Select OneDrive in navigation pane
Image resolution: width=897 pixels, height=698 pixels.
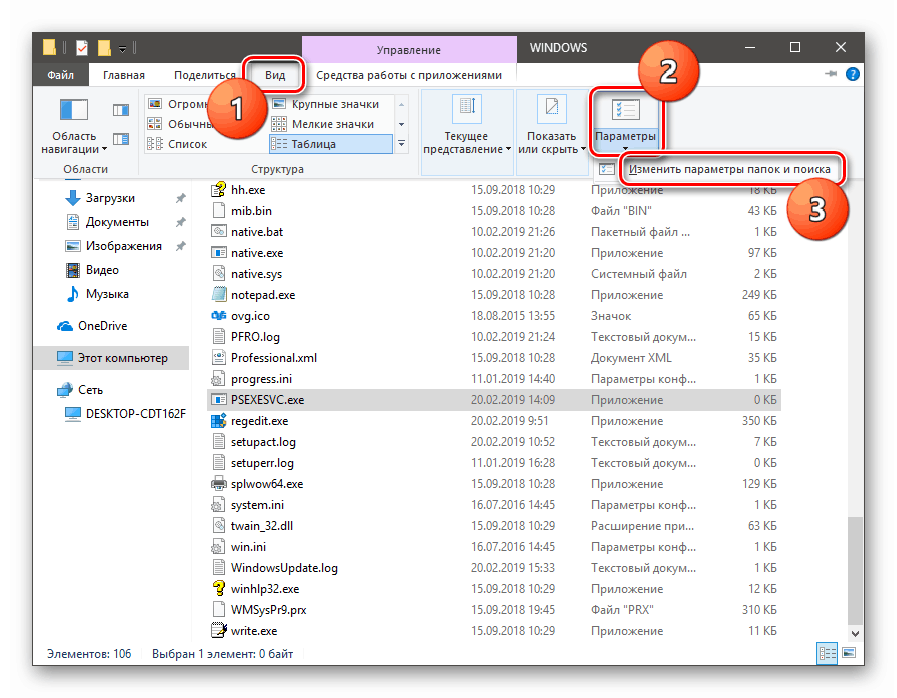click(102, 326)
